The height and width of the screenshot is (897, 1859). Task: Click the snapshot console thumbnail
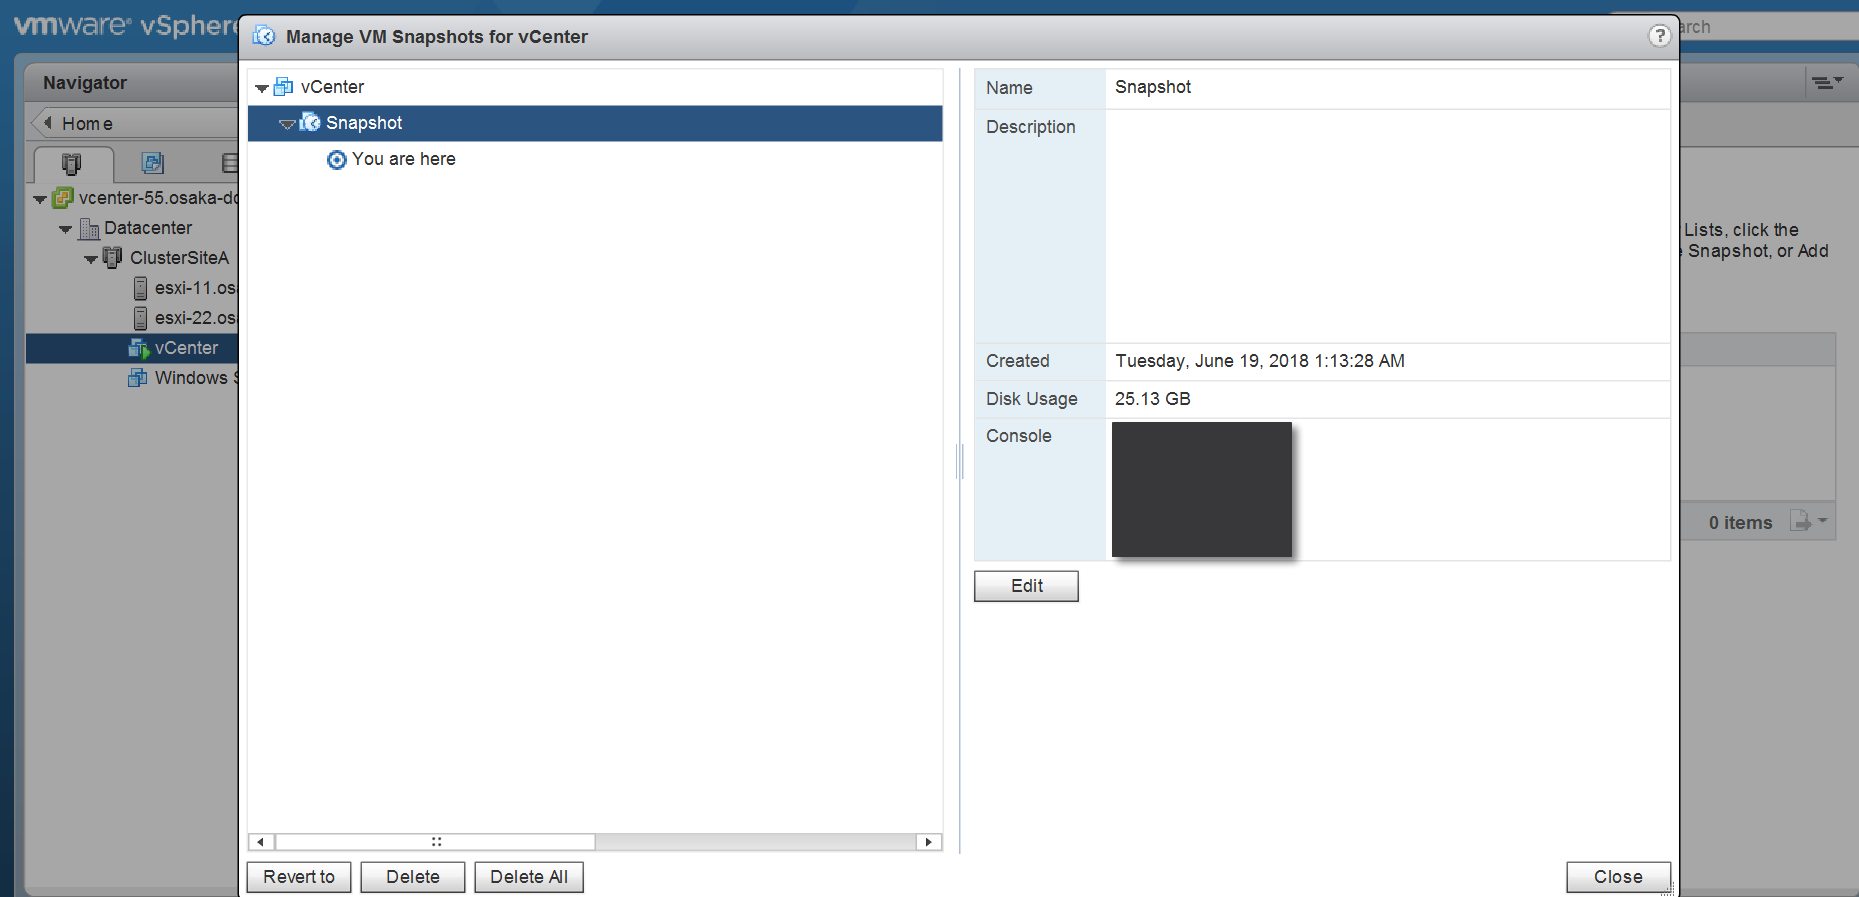tap(1202, 489)
